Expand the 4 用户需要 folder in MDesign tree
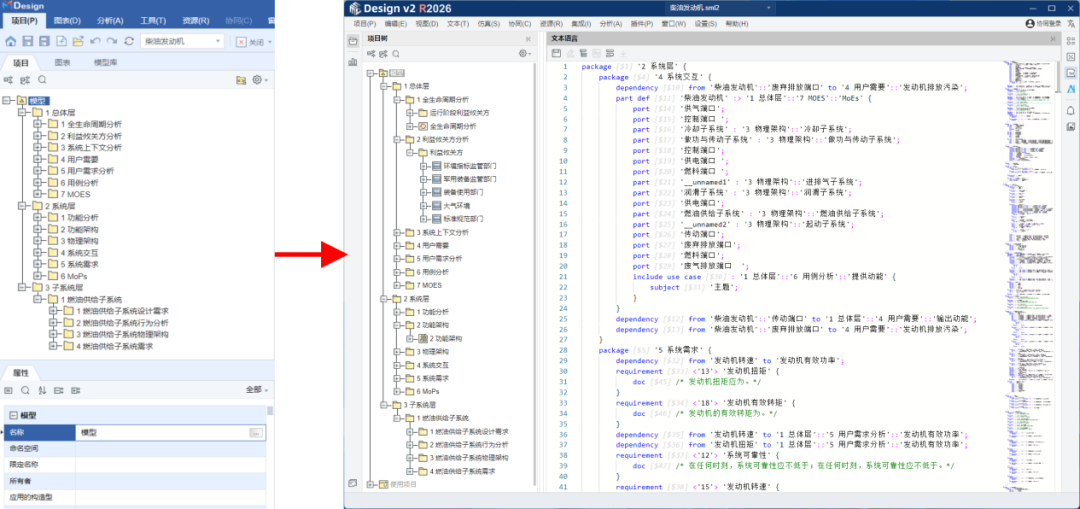 tap(38, 159)
